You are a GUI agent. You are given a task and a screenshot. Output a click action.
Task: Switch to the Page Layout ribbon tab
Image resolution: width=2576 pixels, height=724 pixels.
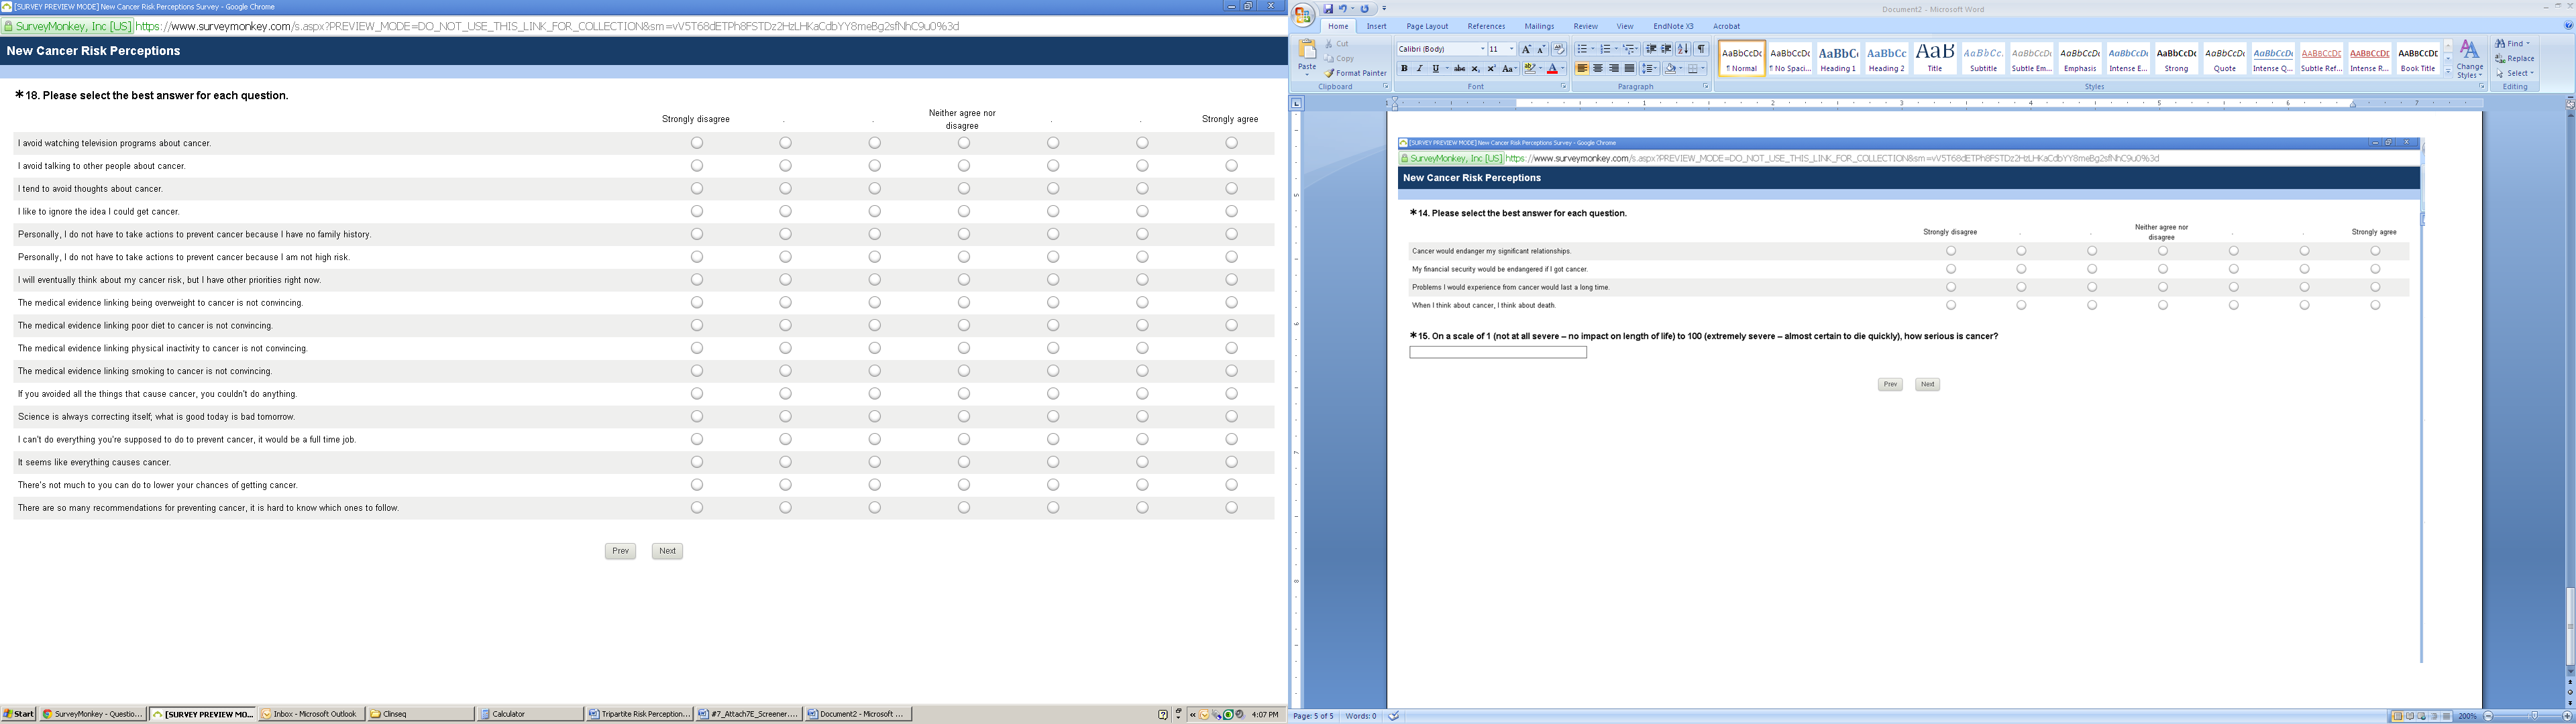tap(1427, 26)
